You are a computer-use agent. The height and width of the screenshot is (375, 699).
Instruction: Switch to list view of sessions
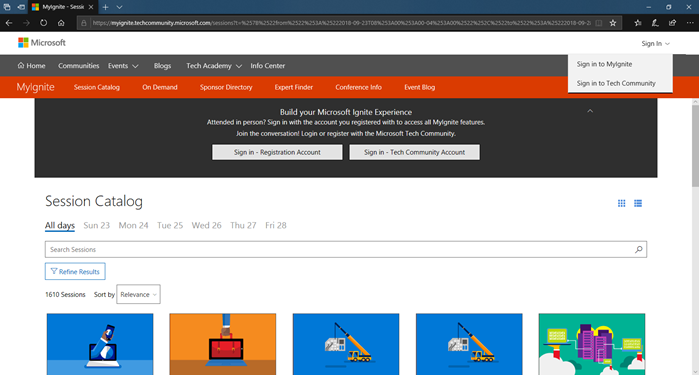click(638, 203)
